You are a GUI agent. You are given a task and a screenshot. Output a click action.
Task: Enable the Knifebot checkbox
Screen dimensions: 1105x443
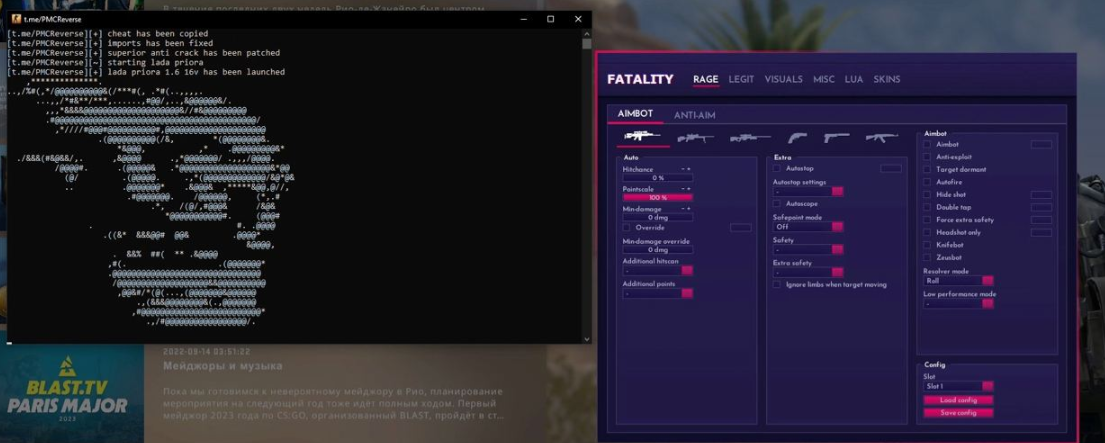point(927,245)
